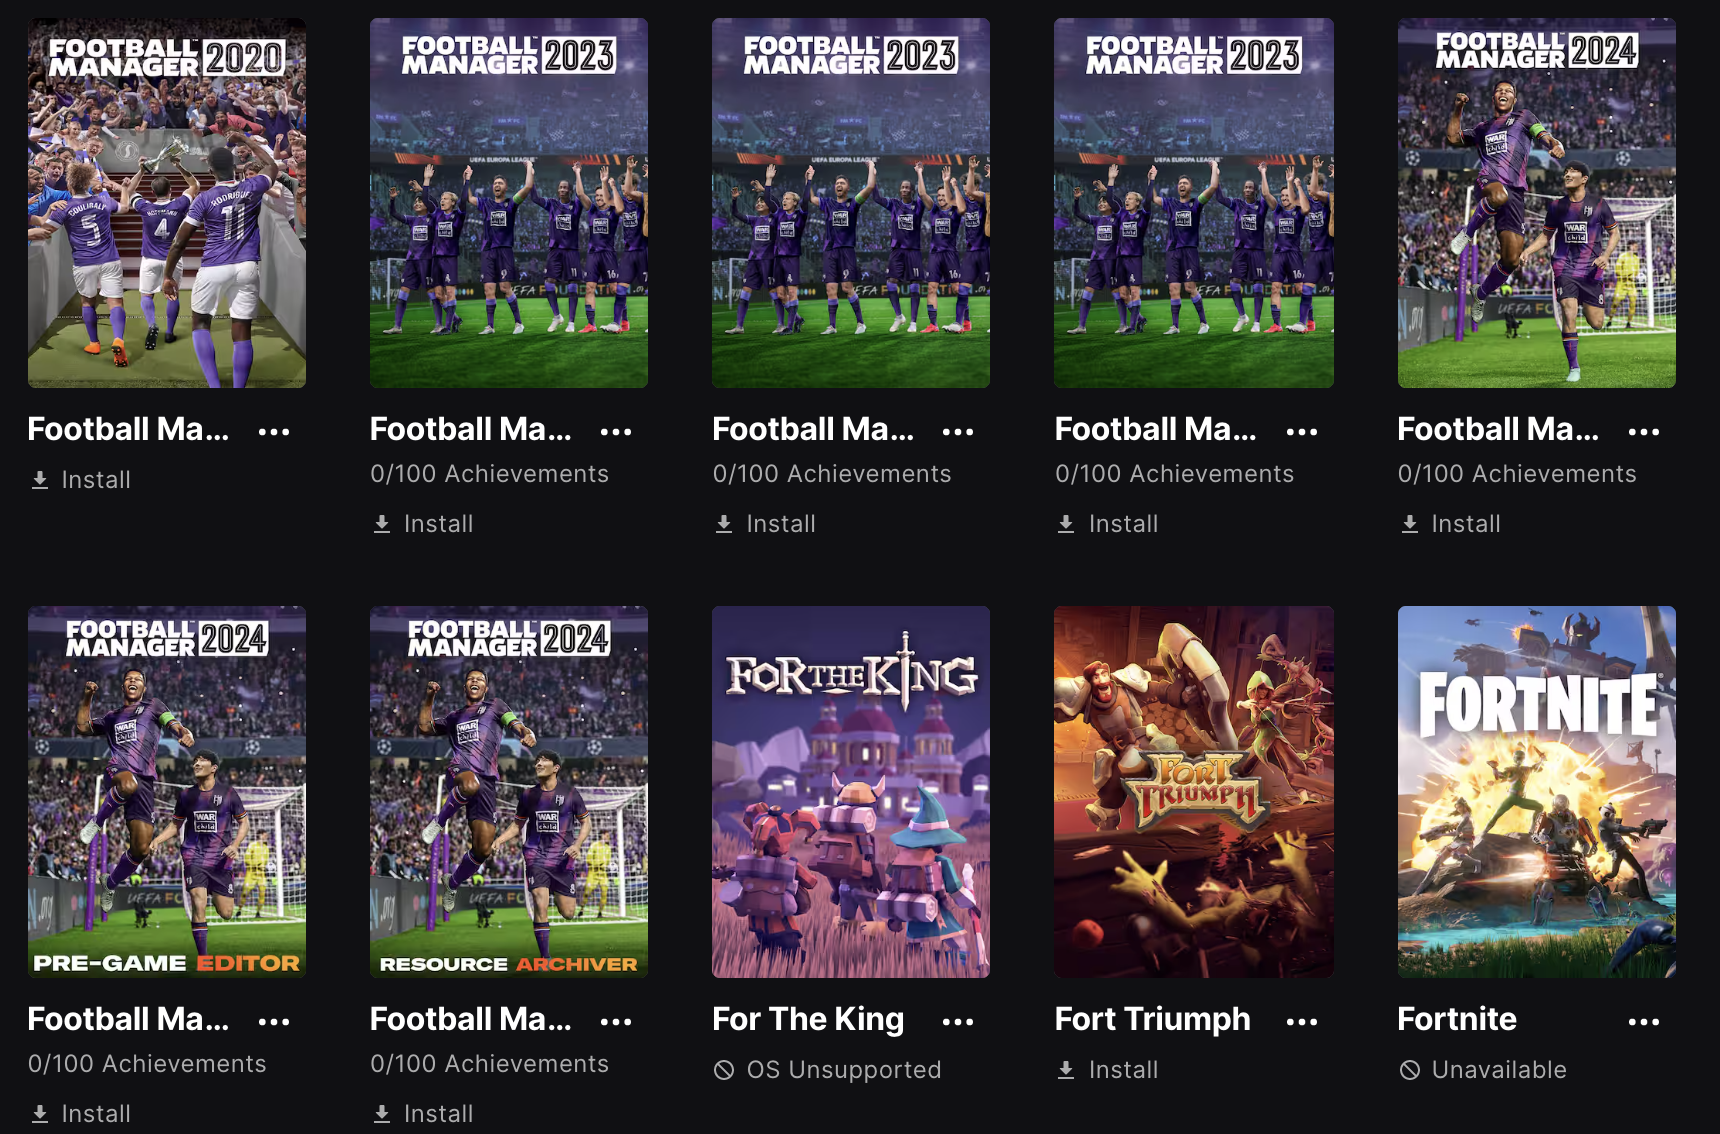This screenshot has height=1134, width=1720.
Task: Open options menu for first Football Manager 2023
Action: coord(616,432)
